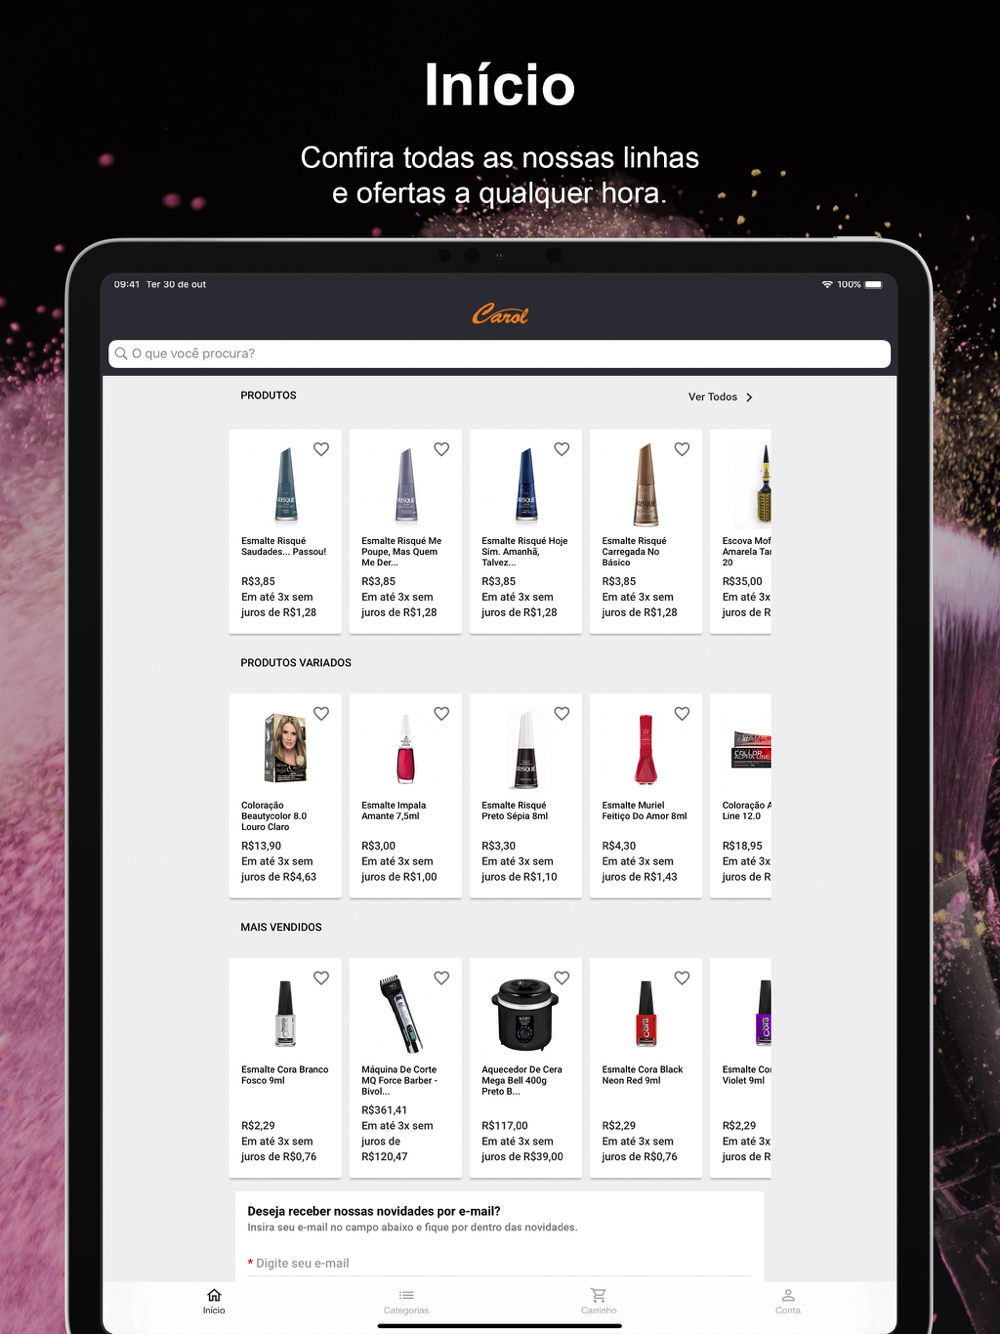The image size is (1000, 1334).
Task: Expand Ver Todos chevron arrow
Action: coord(749,397)
